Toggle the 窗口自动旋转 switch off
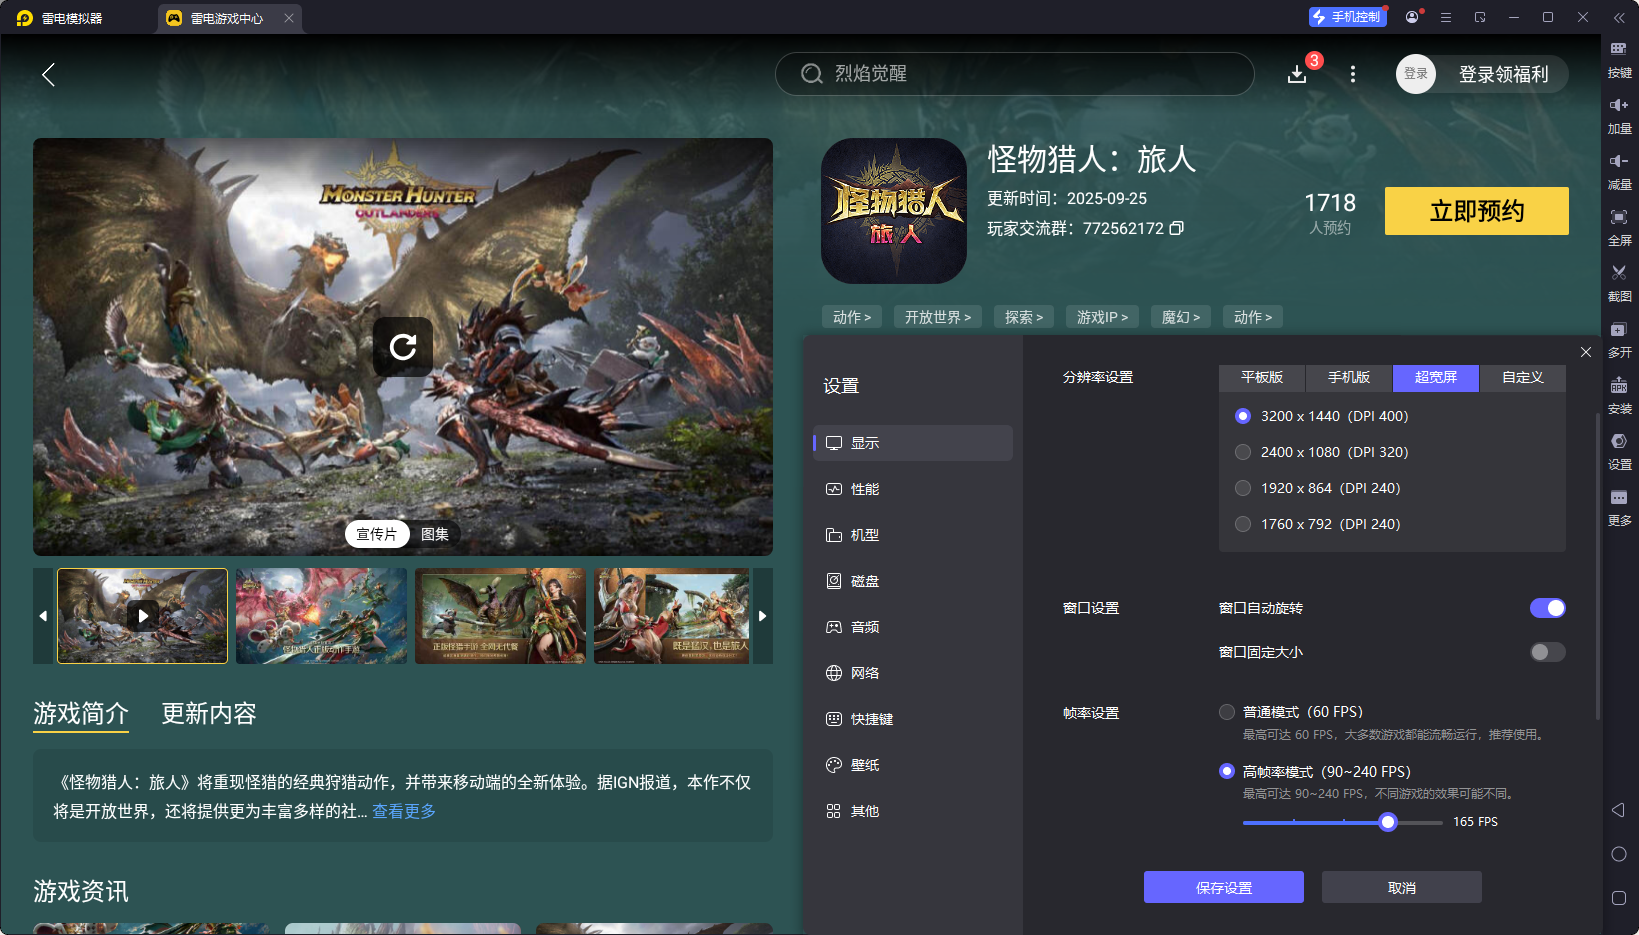The width and height of the screenshot is (1639, 935). tap(1547, 608)
